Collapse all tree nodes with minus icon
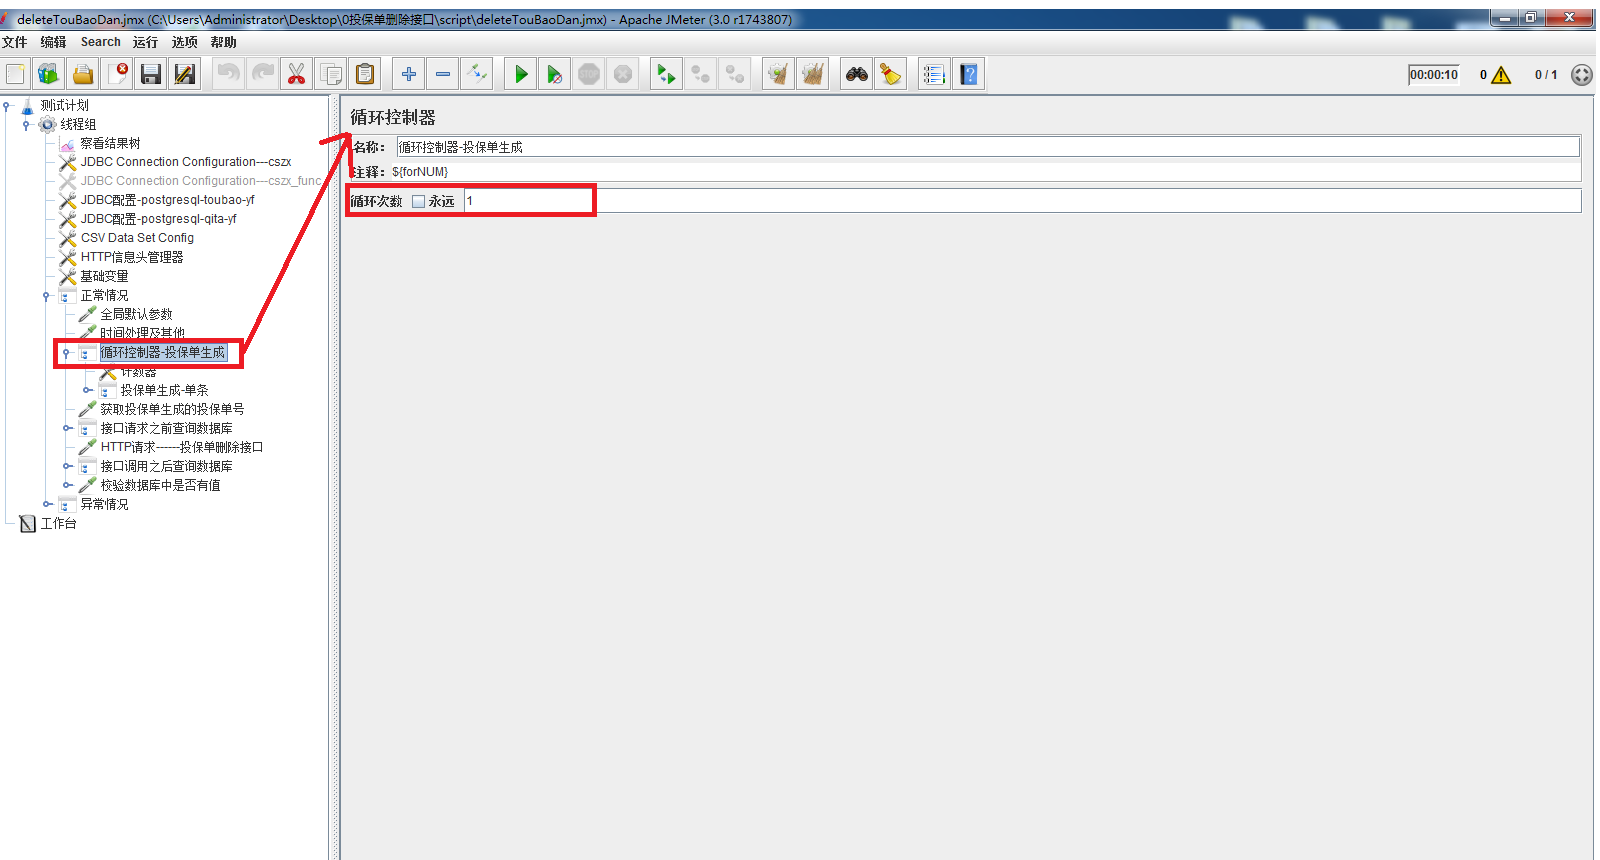The height and width of the screenshot is (860, 1600). tap(443, 74)
